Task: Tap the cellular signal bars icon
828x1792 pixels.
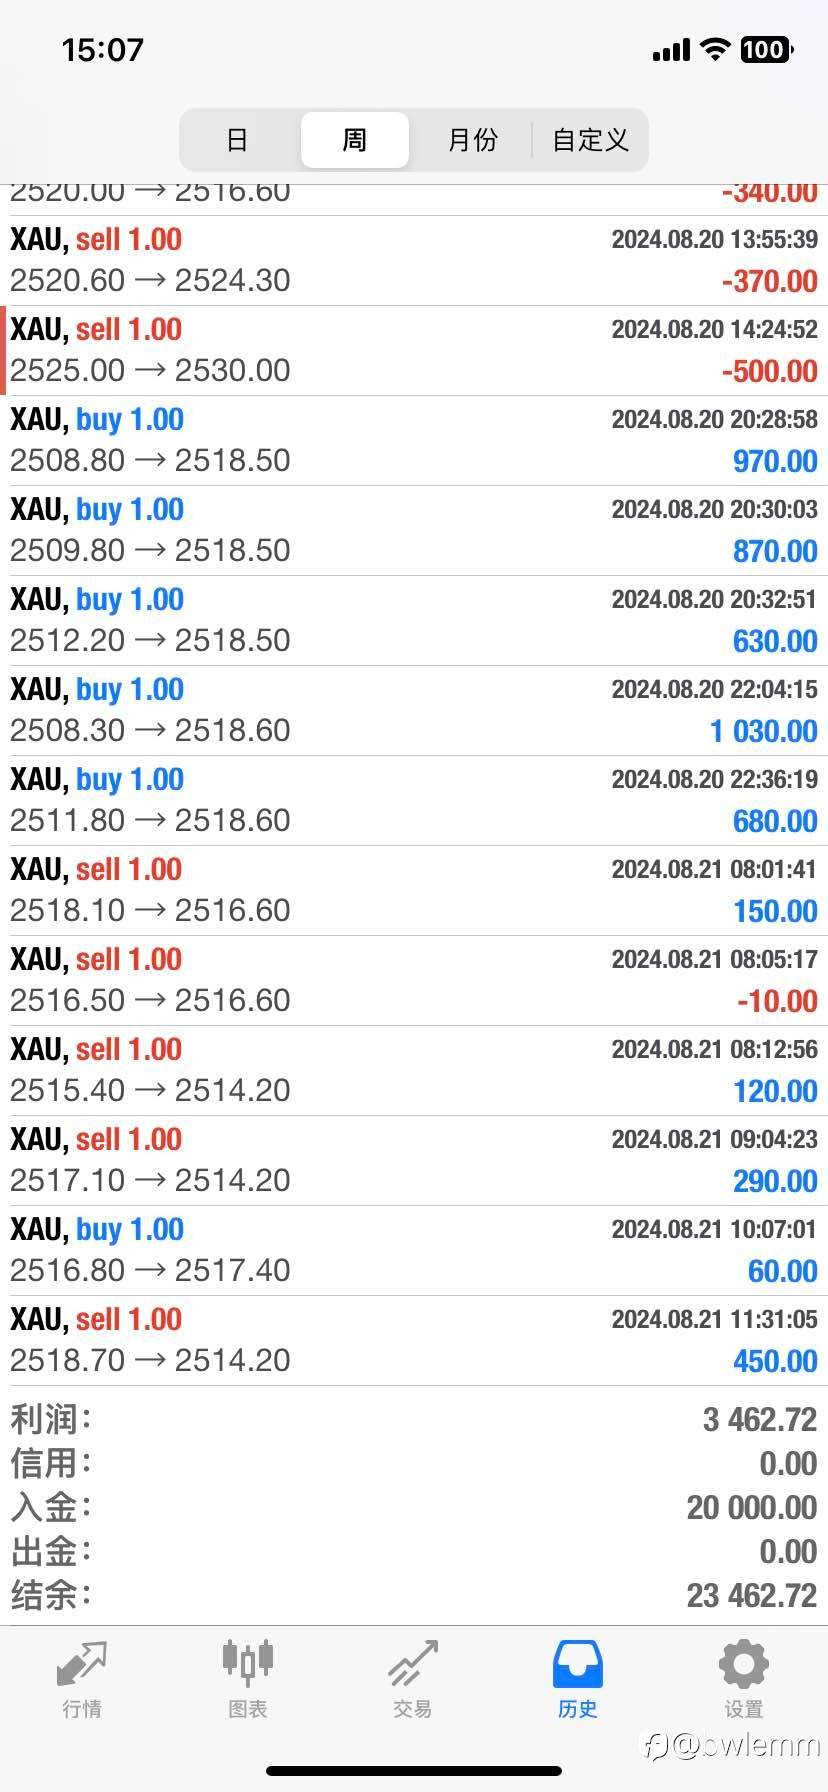Action: coord(671,50)
